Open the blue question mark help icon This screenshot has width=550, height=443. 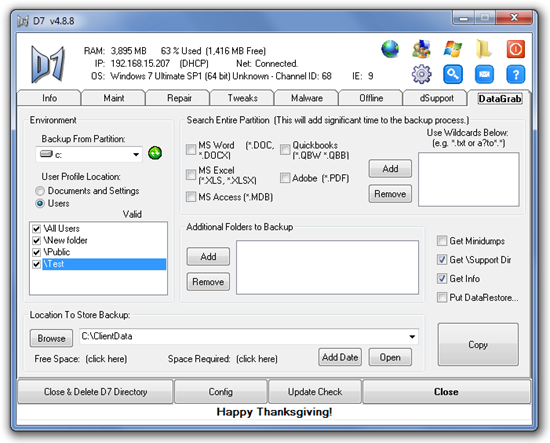[x=516, y=74]
